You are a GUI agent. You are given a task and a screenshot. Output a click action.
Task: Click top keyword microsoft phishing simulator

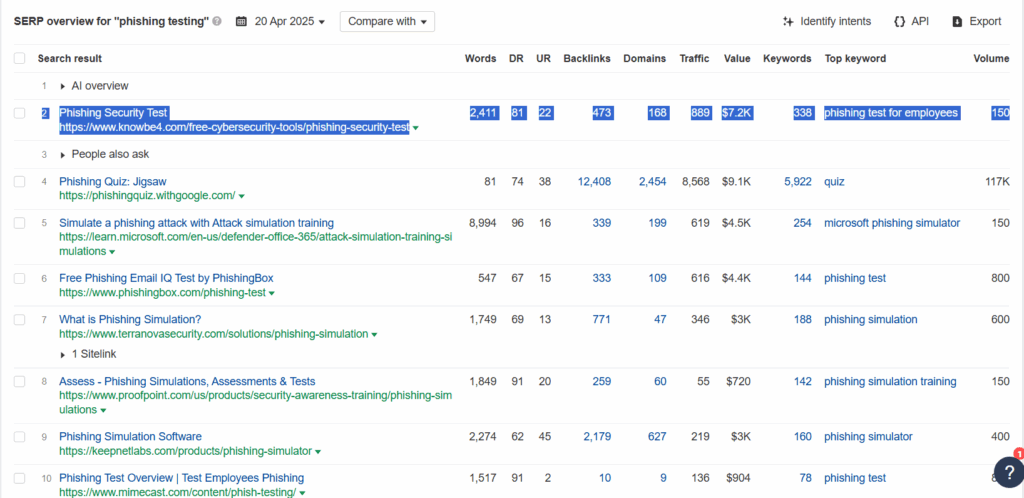coord(892,223)
